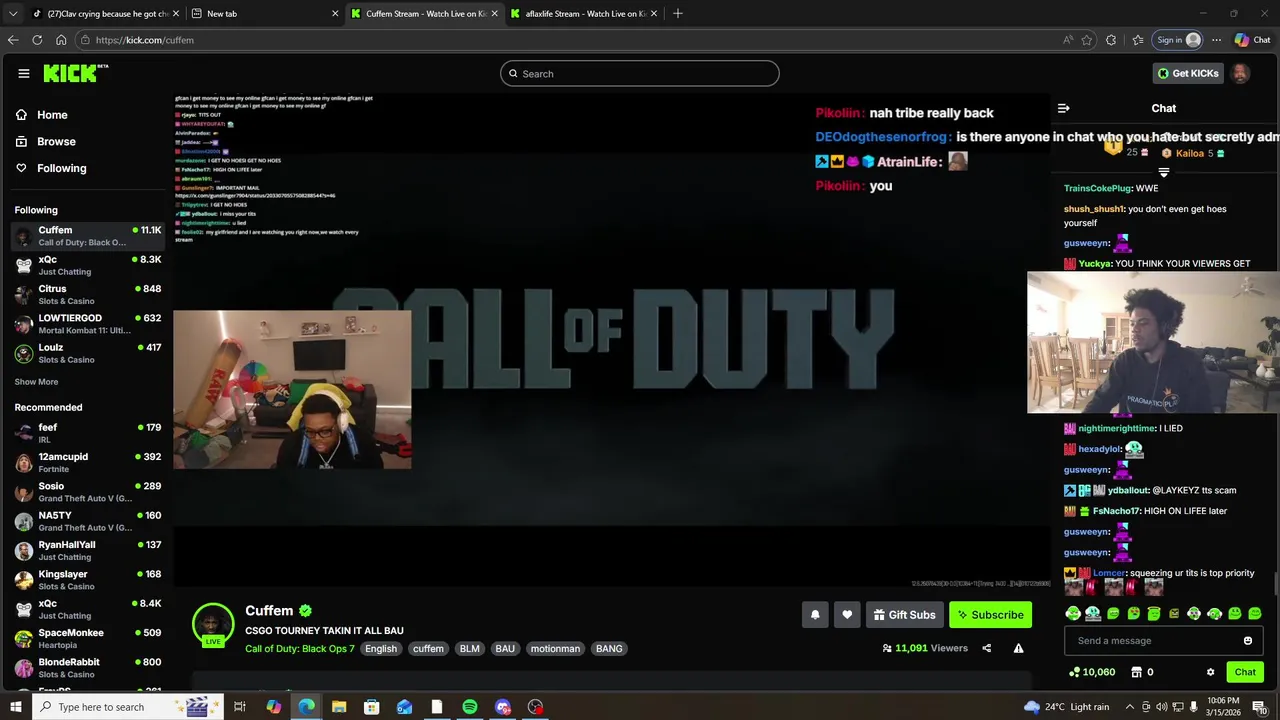Open chat settings gear icon
This screenshot has height=720, width=1280.
1210,672
